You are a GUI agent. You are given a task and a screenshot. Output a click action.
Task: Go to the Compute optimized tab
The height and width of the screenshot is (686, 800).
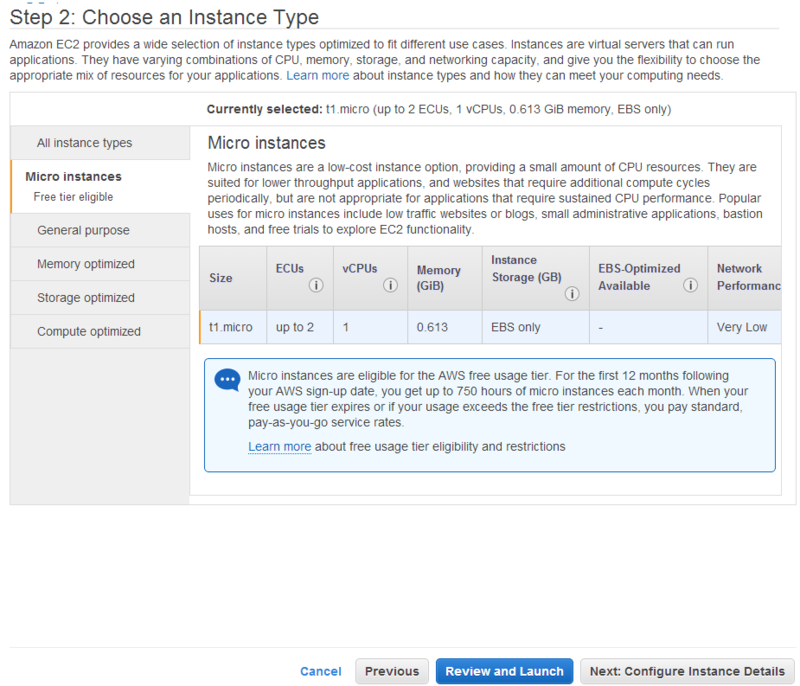(89, 331)
